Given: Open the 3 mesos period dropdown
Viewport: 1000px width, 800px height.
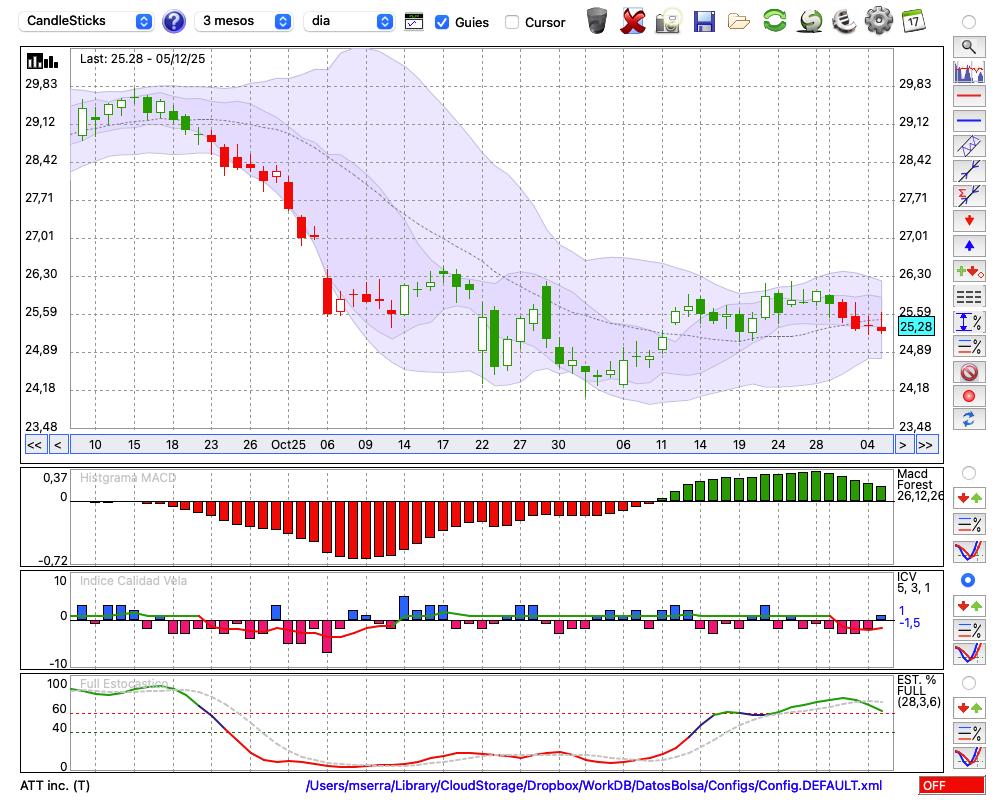Looking at the screenshot, I should pyautogui.click(x=245, y=21).
